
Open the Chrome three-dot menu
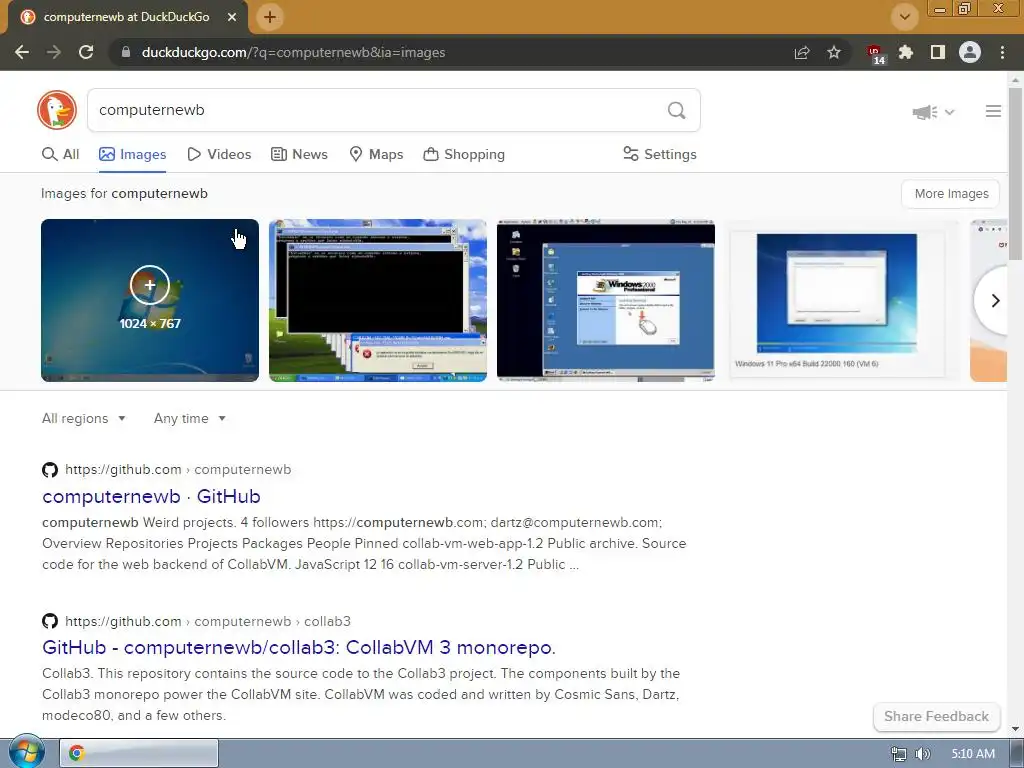(1002, 52)
